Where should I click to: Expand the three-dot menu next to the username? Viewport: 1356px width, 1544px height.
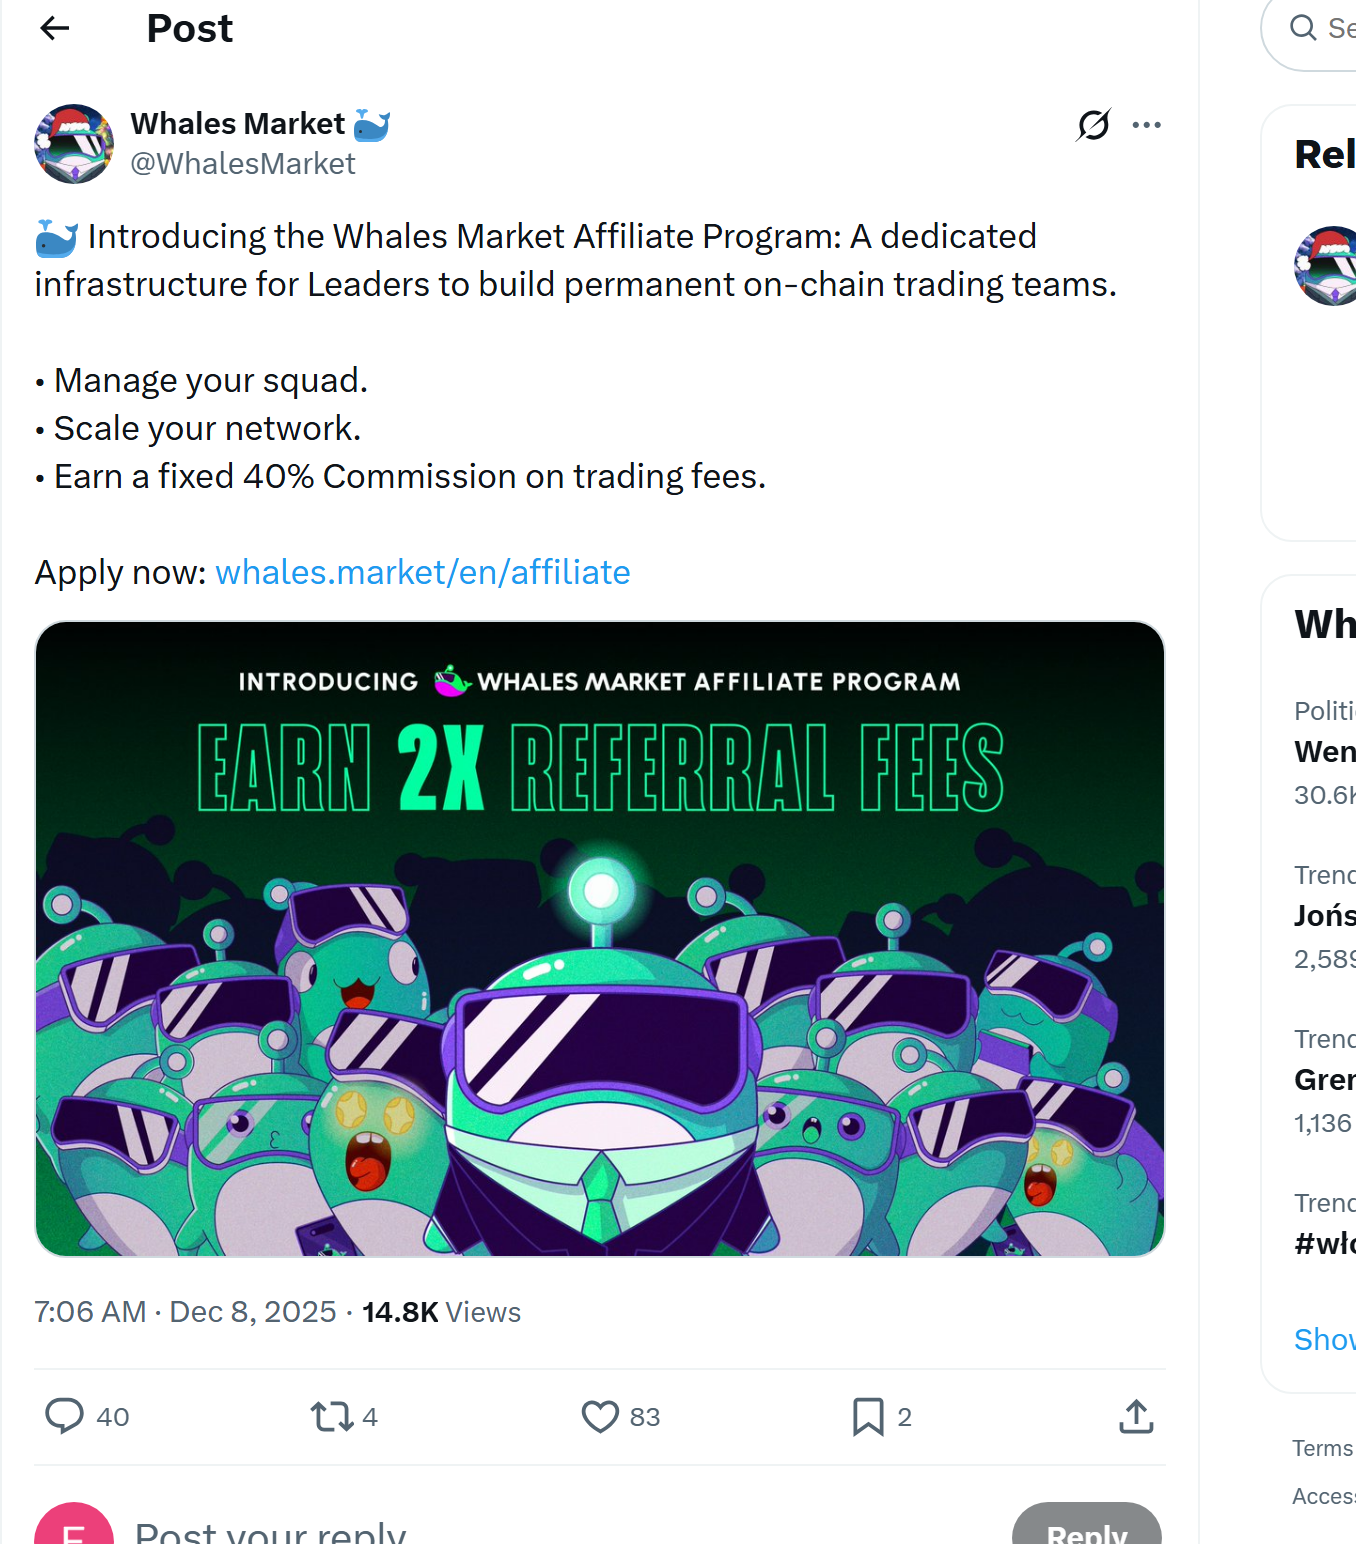pyautogui.click(x=1147, y=124)
